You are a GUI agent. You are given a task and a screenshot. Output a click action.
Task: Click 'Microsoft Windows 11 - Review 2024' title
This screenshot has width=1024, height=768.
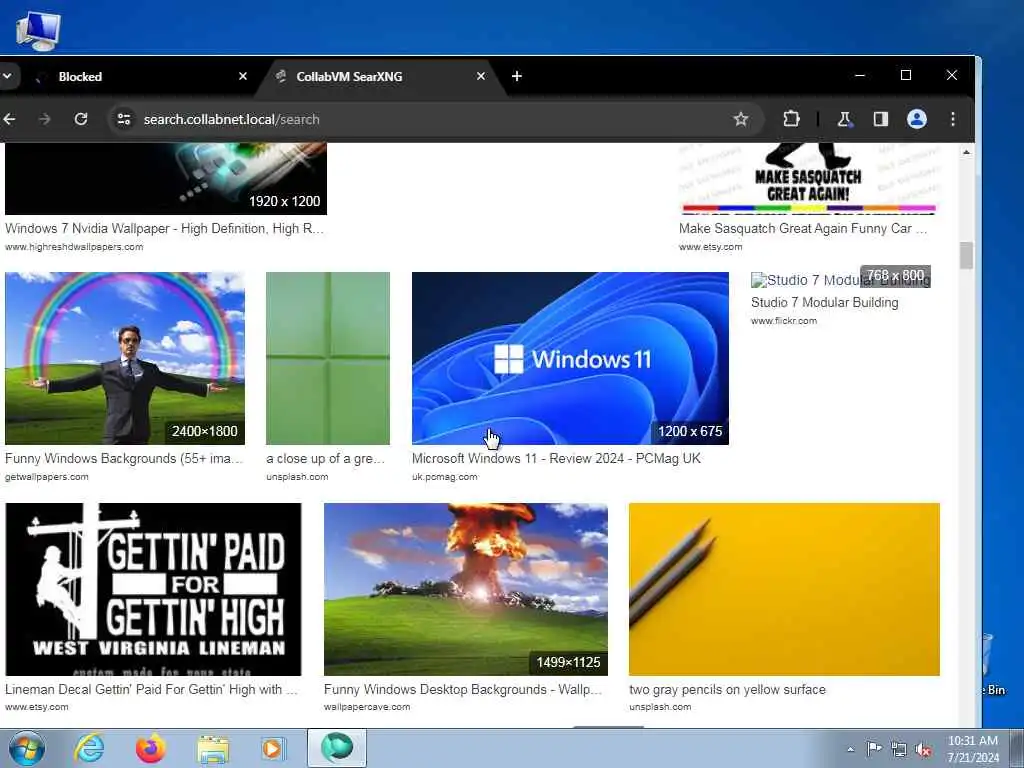coord(556,458)
